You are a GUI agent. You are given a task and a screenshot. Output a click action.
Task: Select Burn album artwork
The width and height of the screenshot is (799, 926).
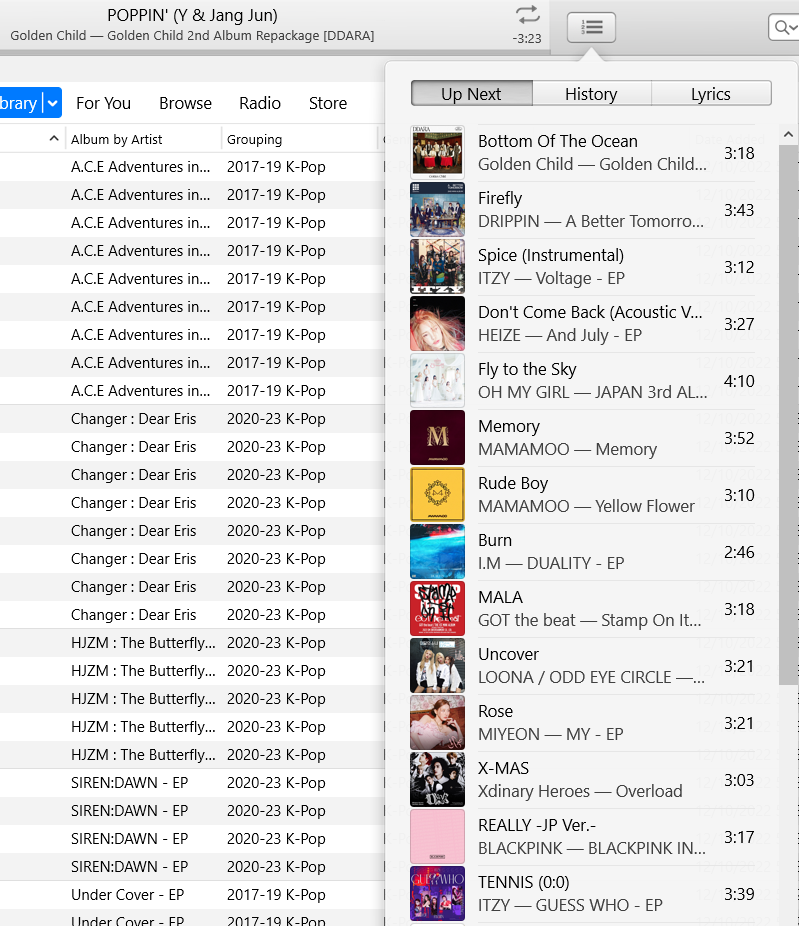[438, 552]
